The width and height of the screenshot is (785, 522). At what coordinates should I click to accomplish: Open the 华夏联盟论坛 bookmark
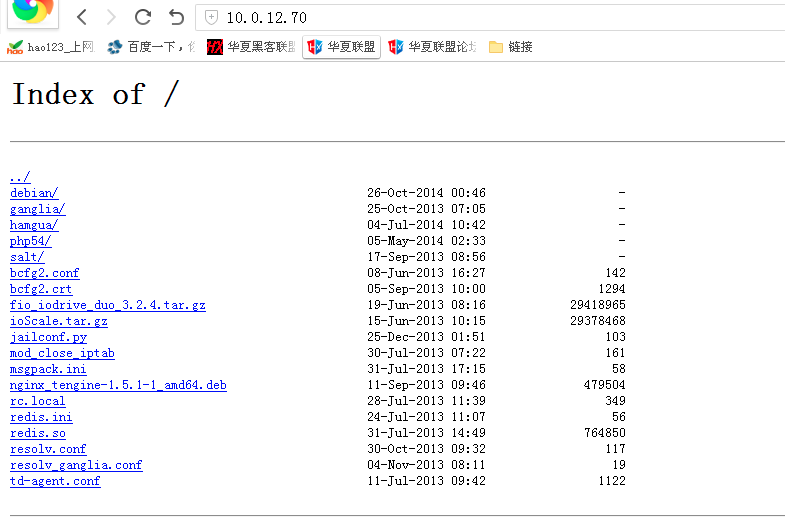(x=432, y=47)
